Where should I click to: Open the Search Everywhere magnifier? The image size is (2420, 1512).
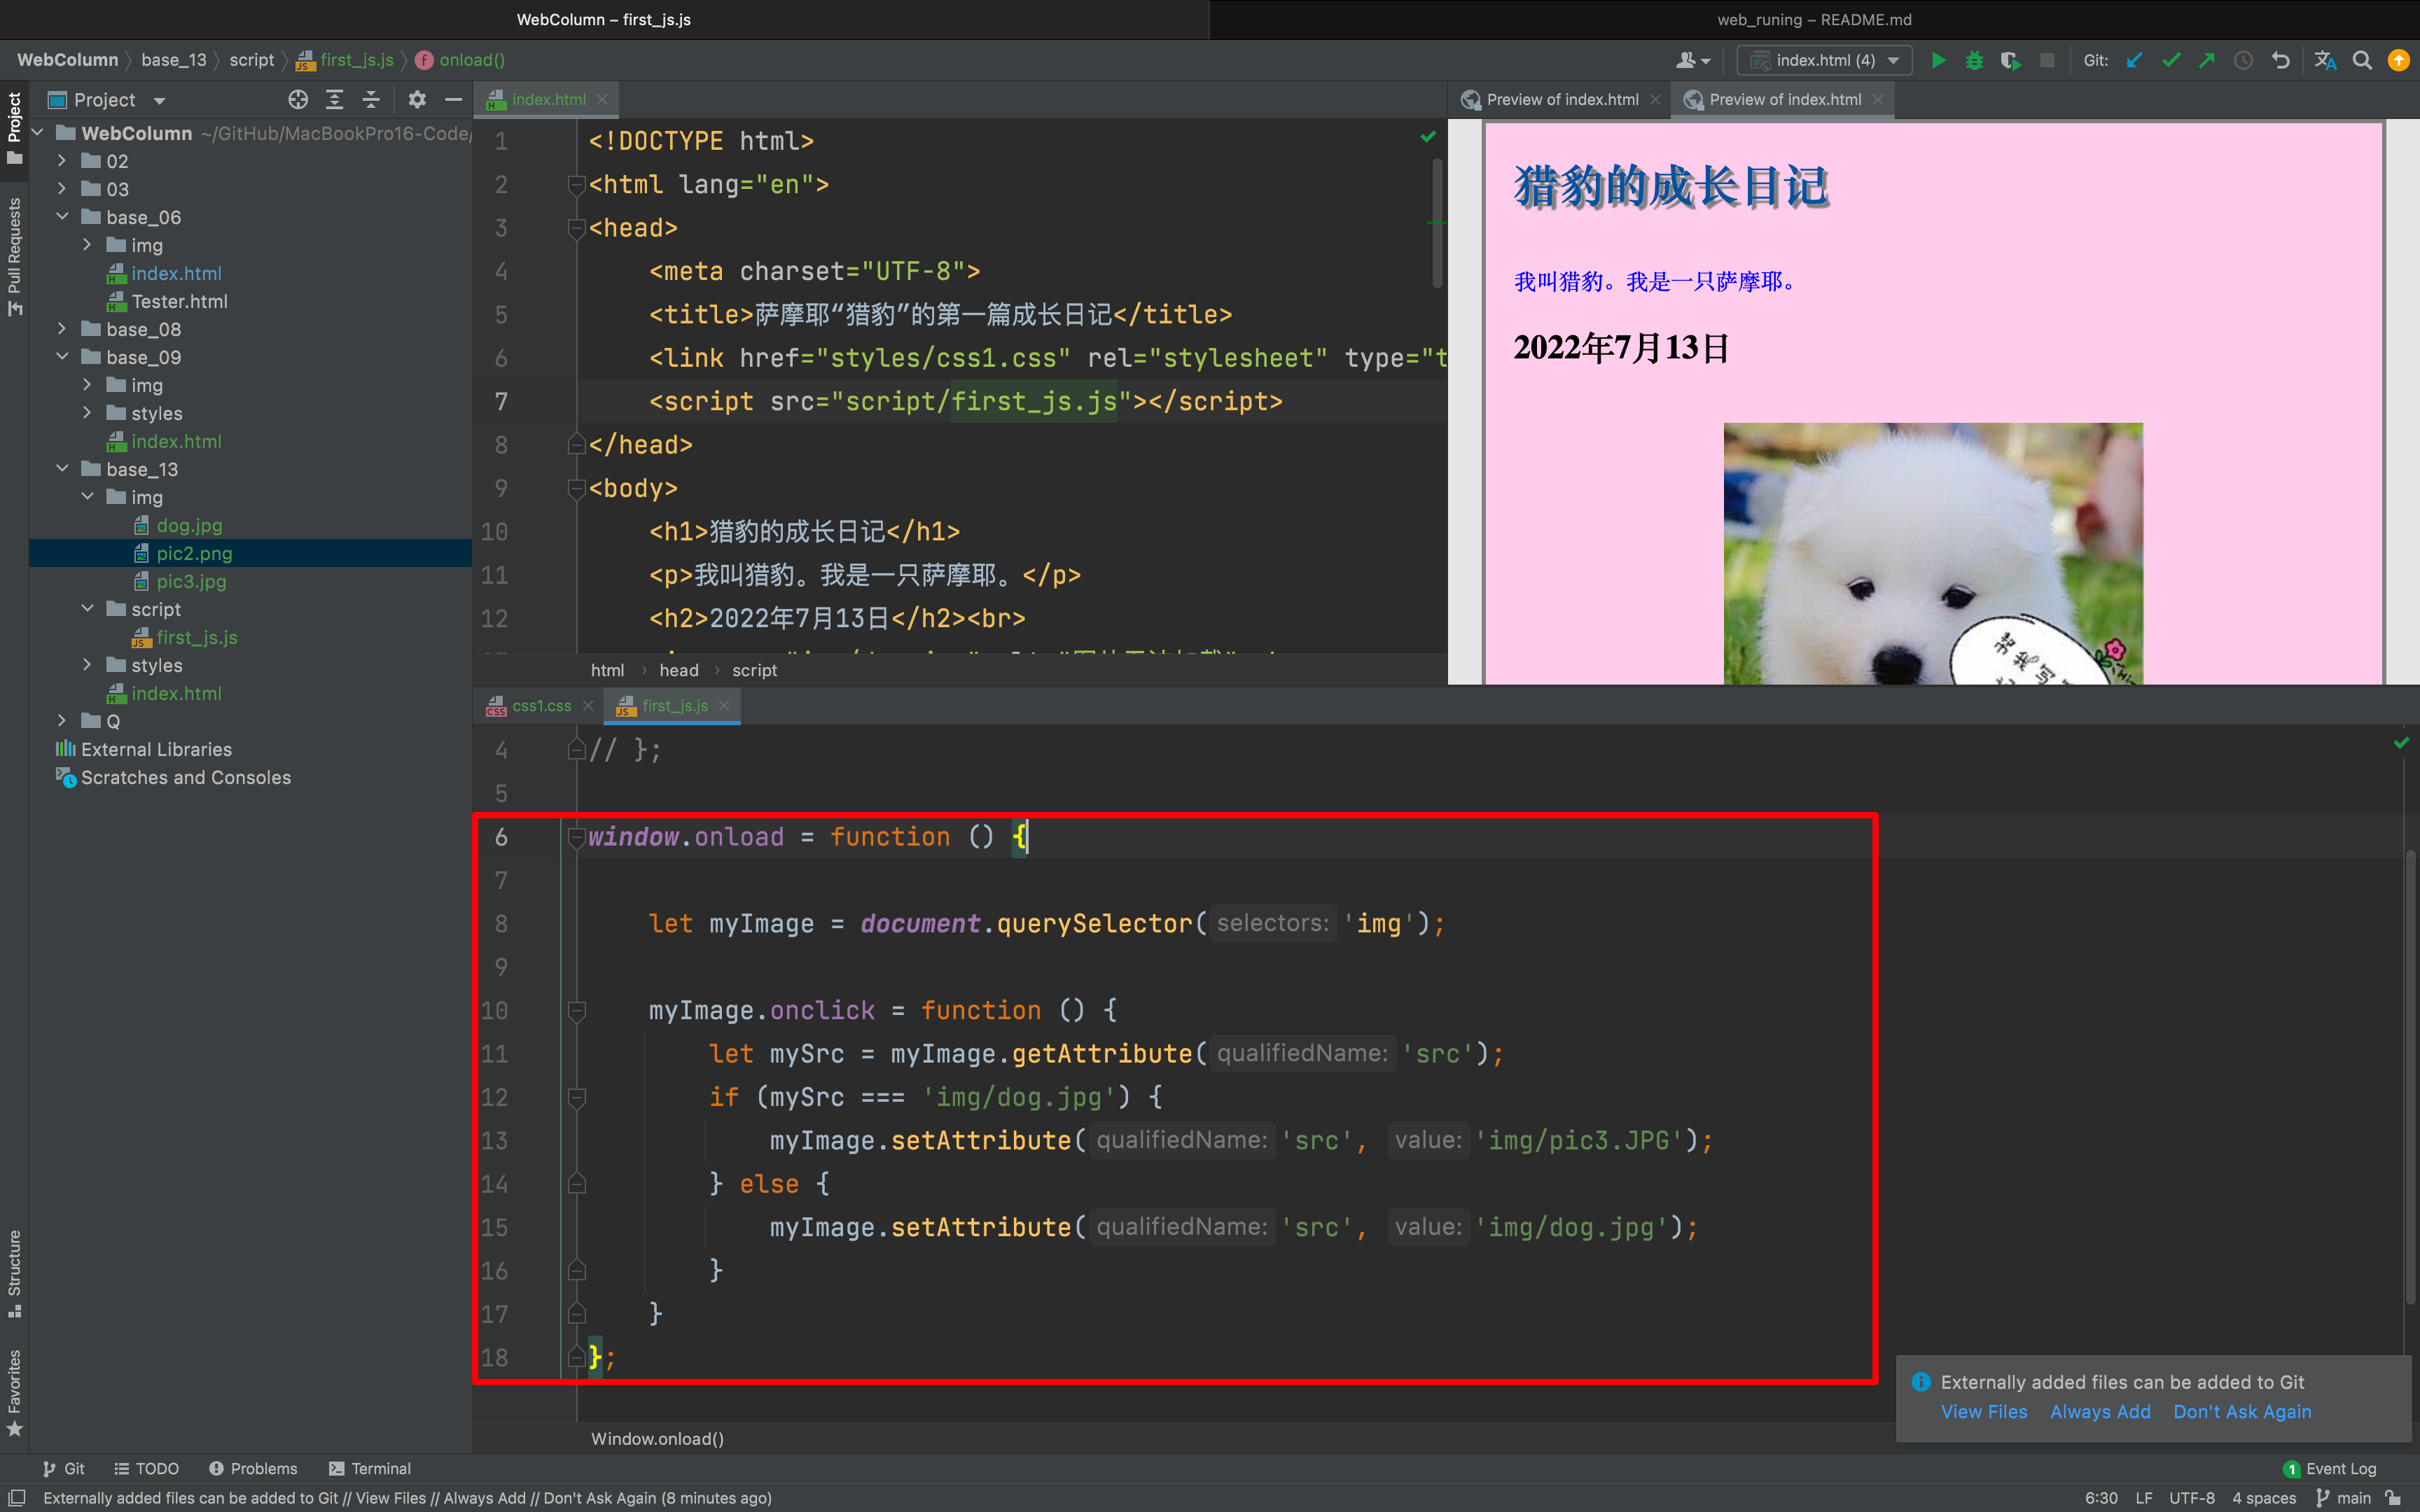click(2362, 60)
